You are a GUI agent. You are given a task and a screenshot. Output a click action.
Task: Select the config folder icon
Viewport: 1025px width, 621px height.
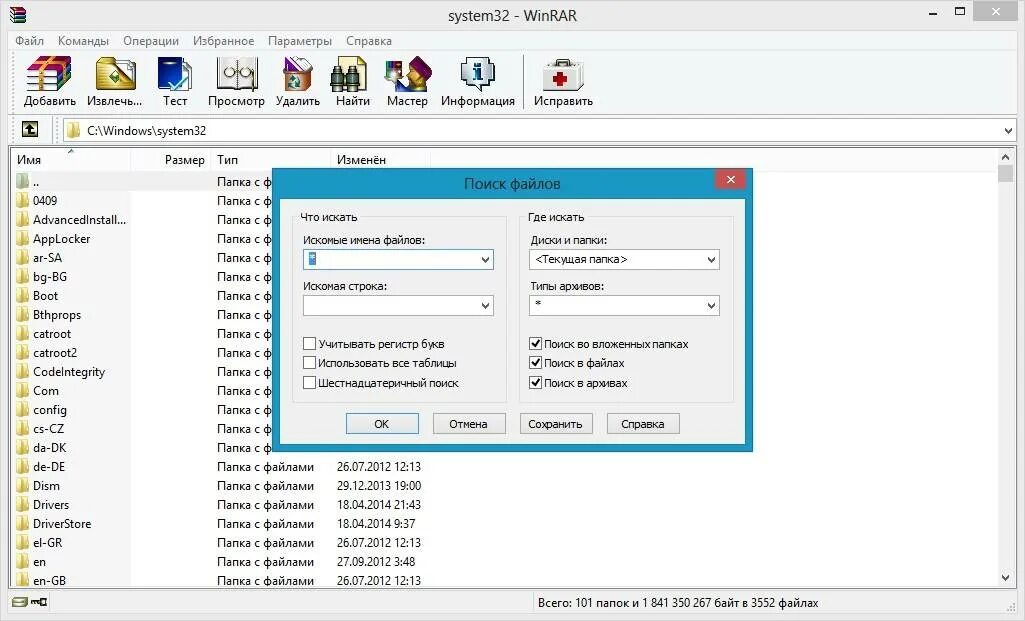click(x=23, y=409)
